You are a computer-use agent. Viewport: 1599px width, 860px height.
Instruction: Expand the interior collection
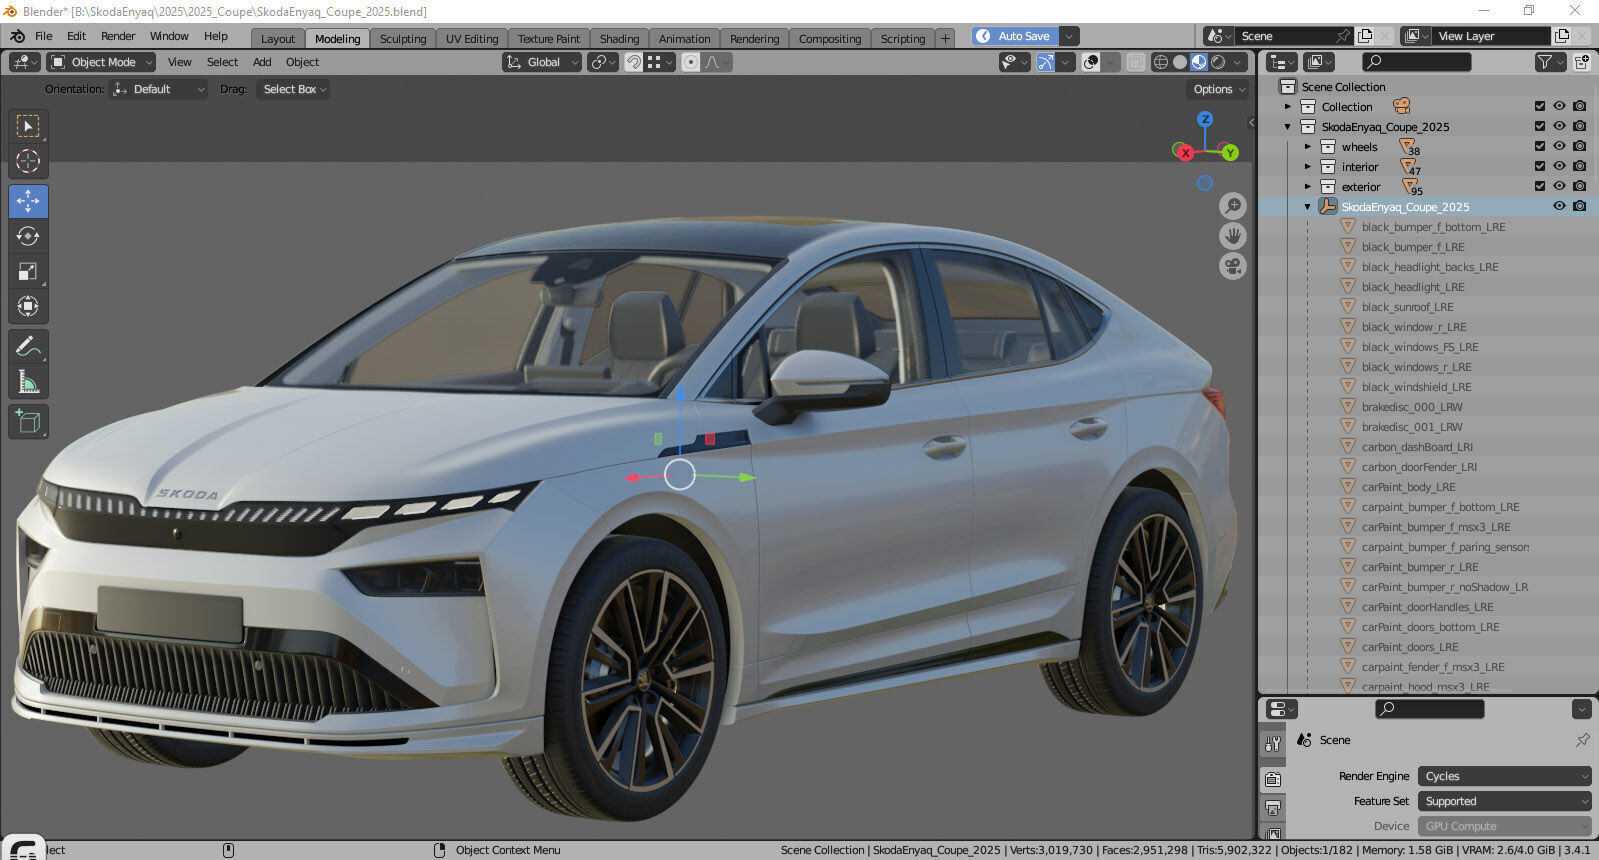point(1308,167)
